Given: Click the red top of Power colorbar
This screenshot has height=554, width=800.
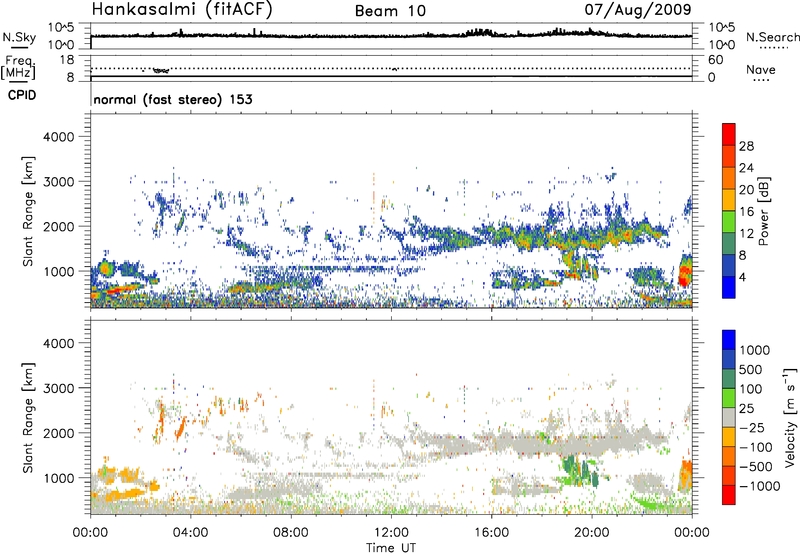Looking at the screenshot, I should pyautogui.click(x=729, y=134).
